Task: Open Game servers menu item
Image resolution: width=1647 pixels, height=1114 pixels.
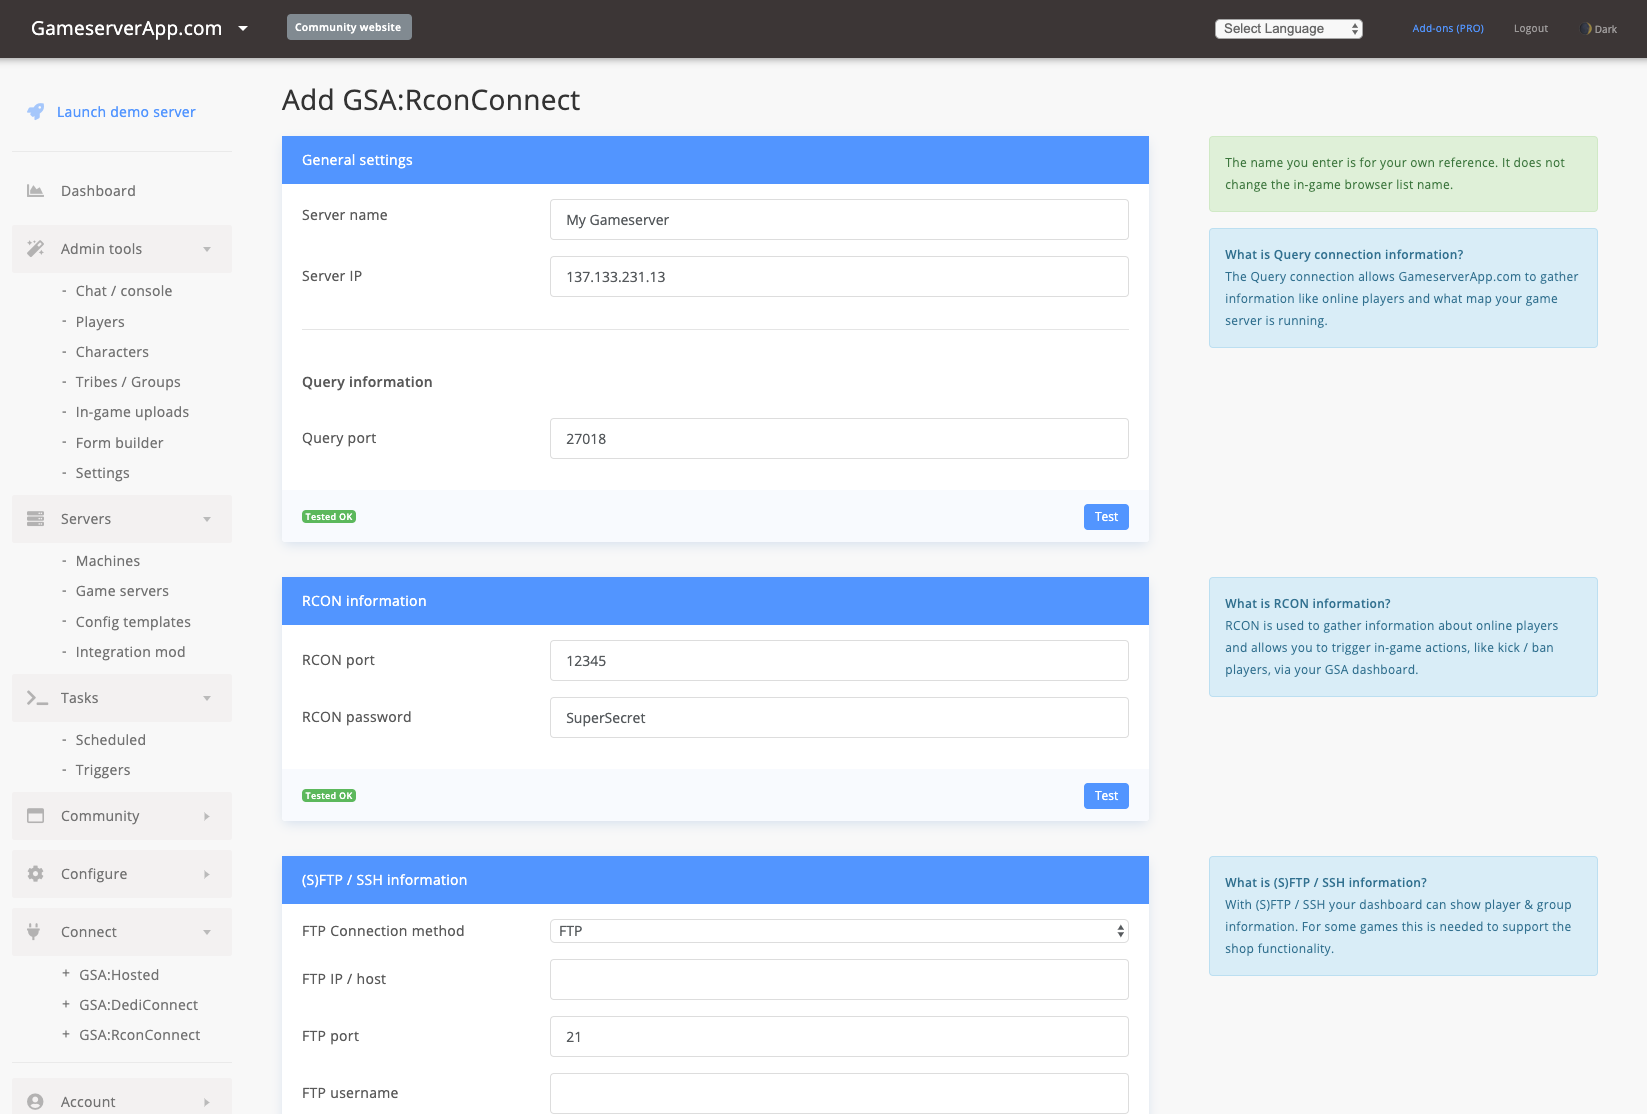Action: tap(122, 591)
